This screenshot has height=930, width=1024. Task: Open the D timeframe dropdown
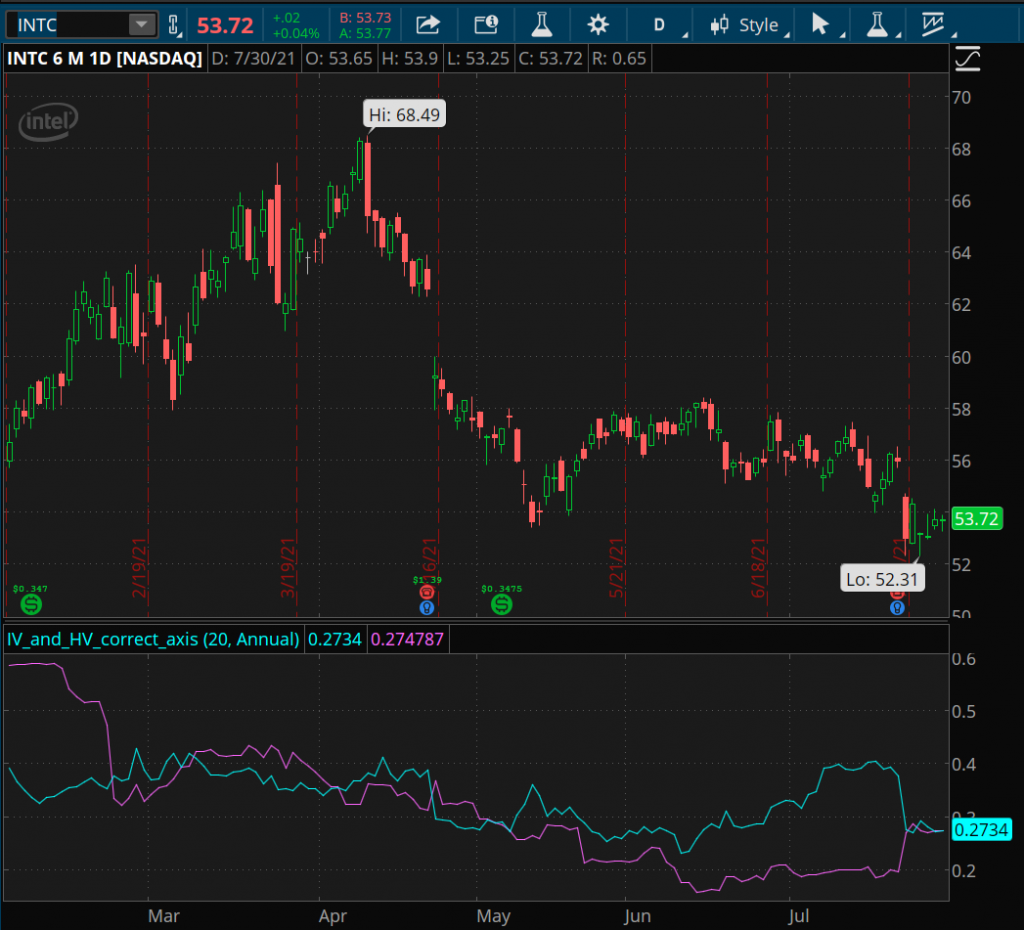click(667, 25)
